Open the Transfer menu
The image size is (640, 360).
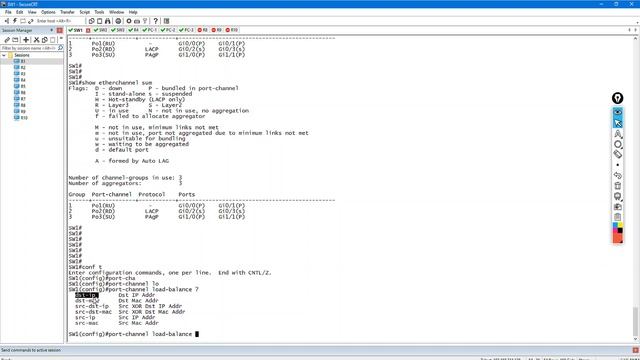coord(67,12)
